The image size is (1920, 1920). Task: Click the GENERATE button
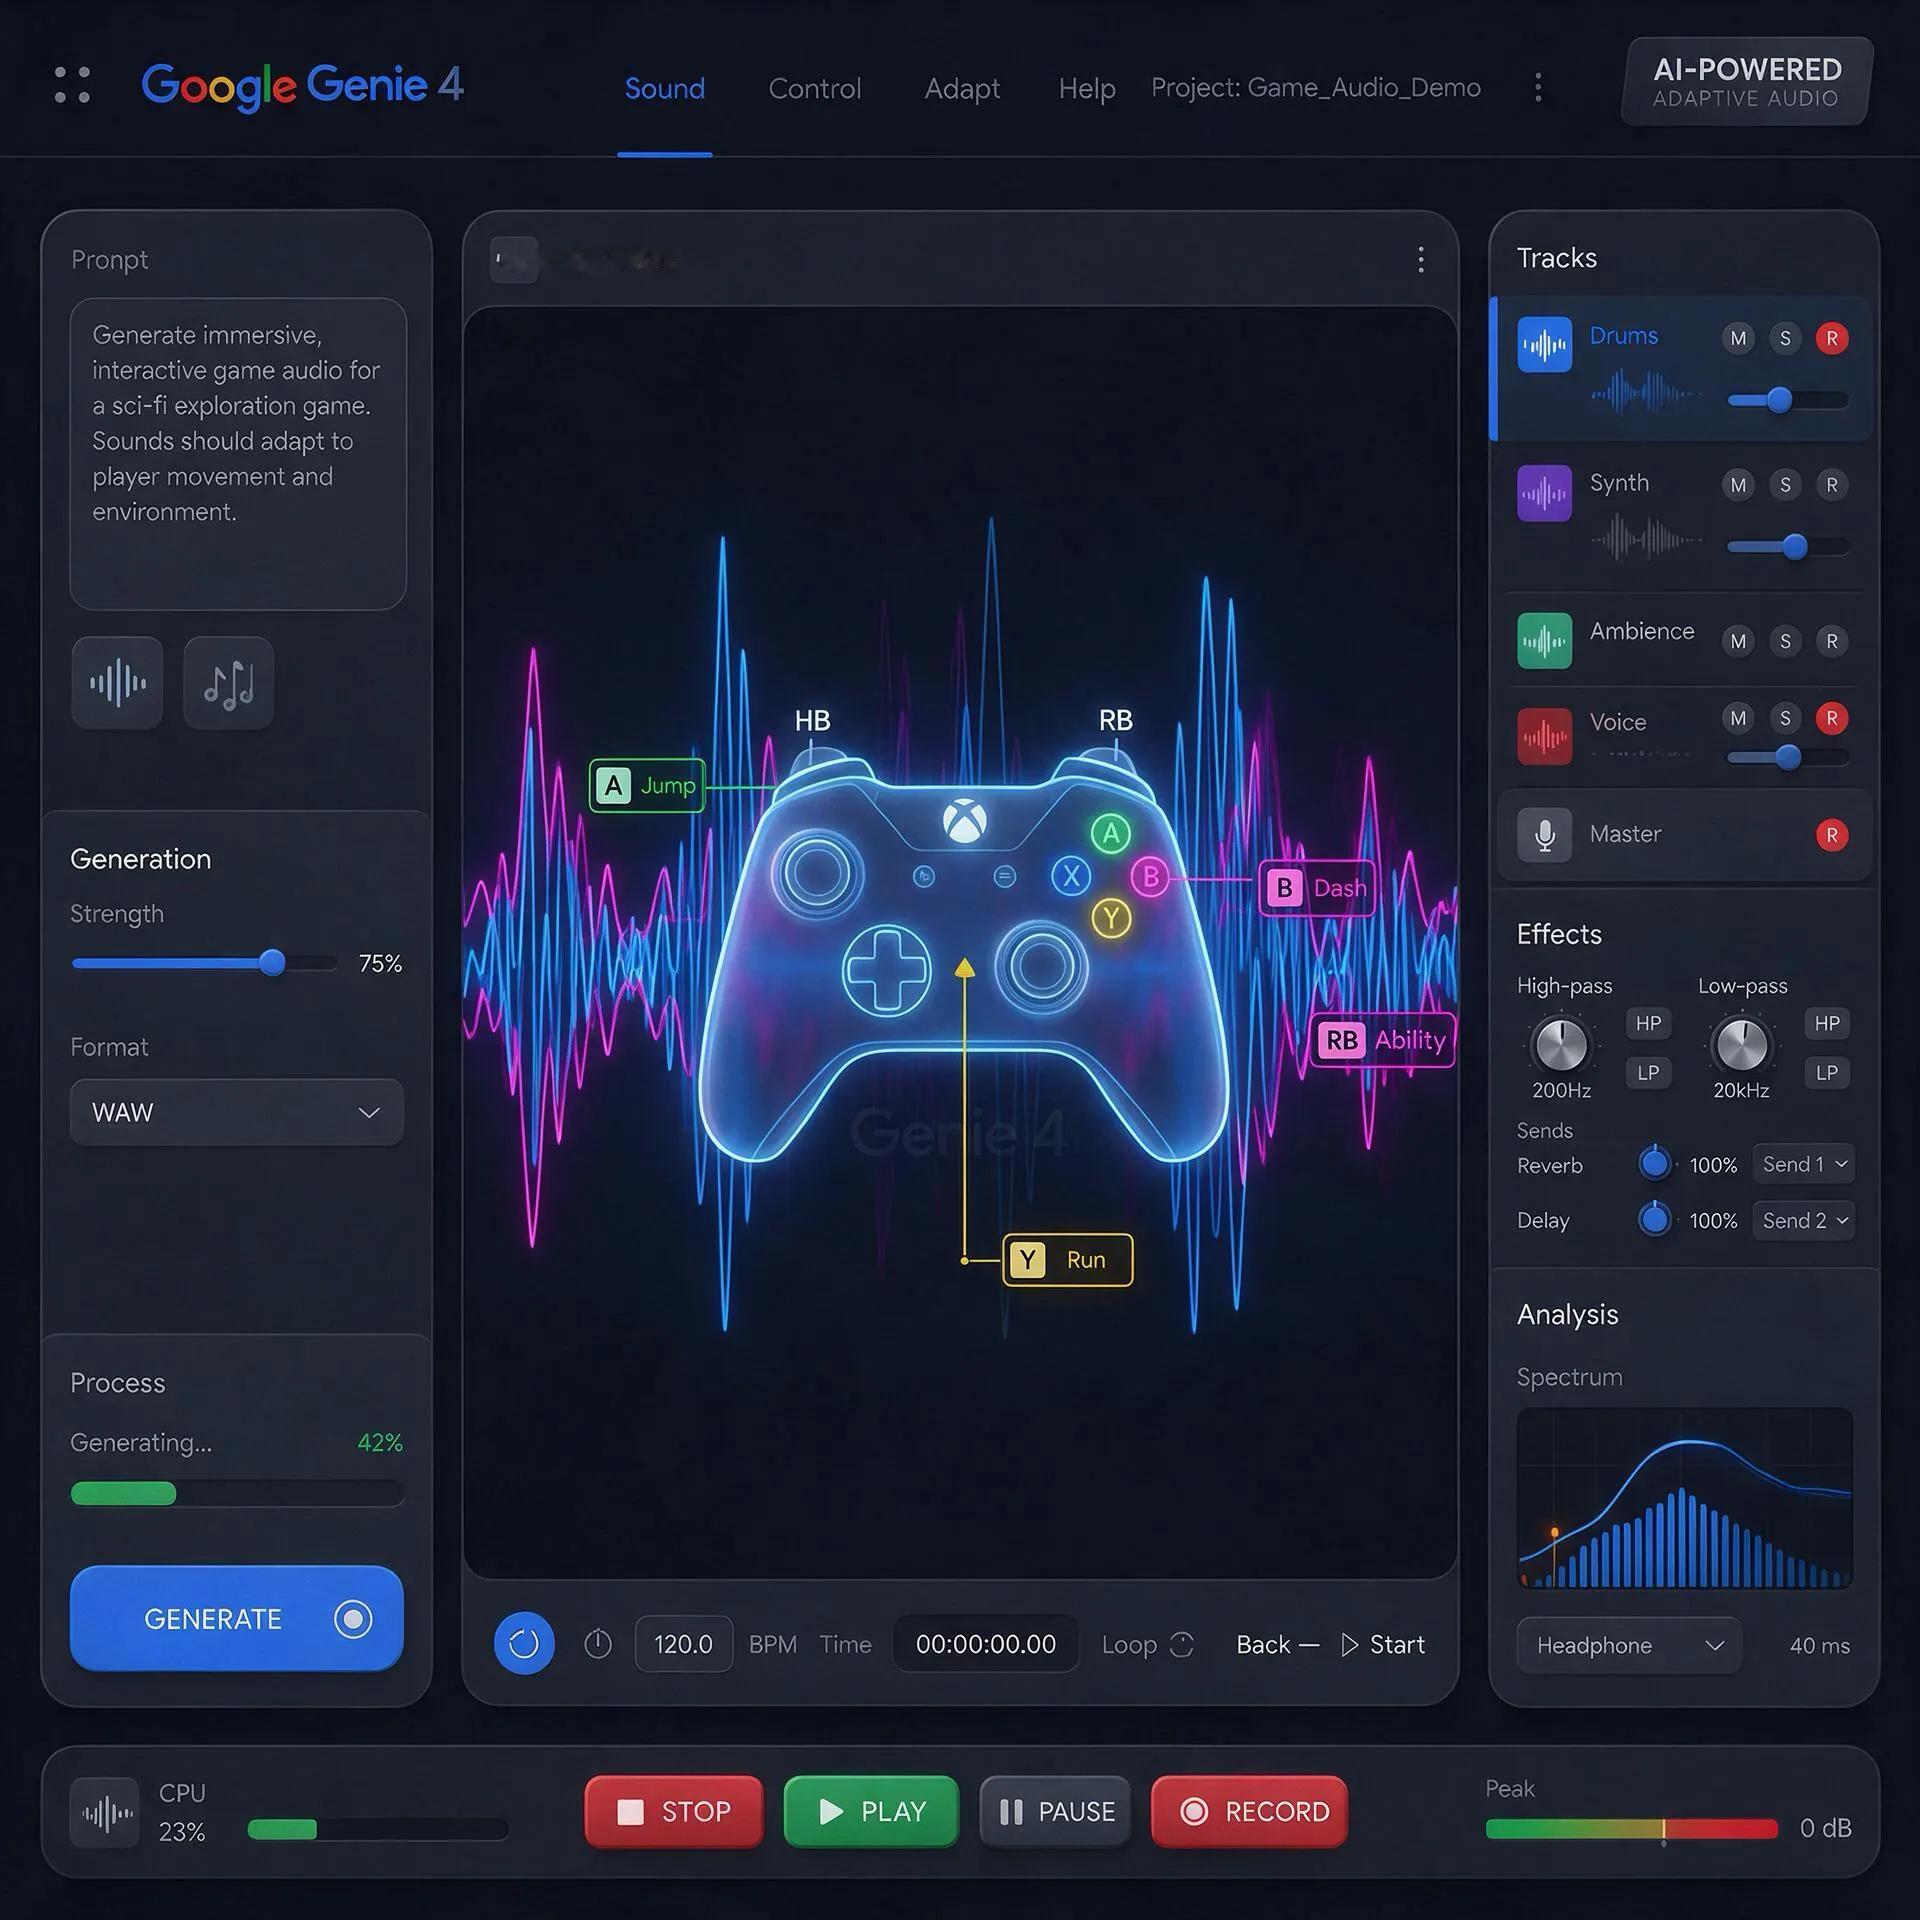tap(237, 1618)
